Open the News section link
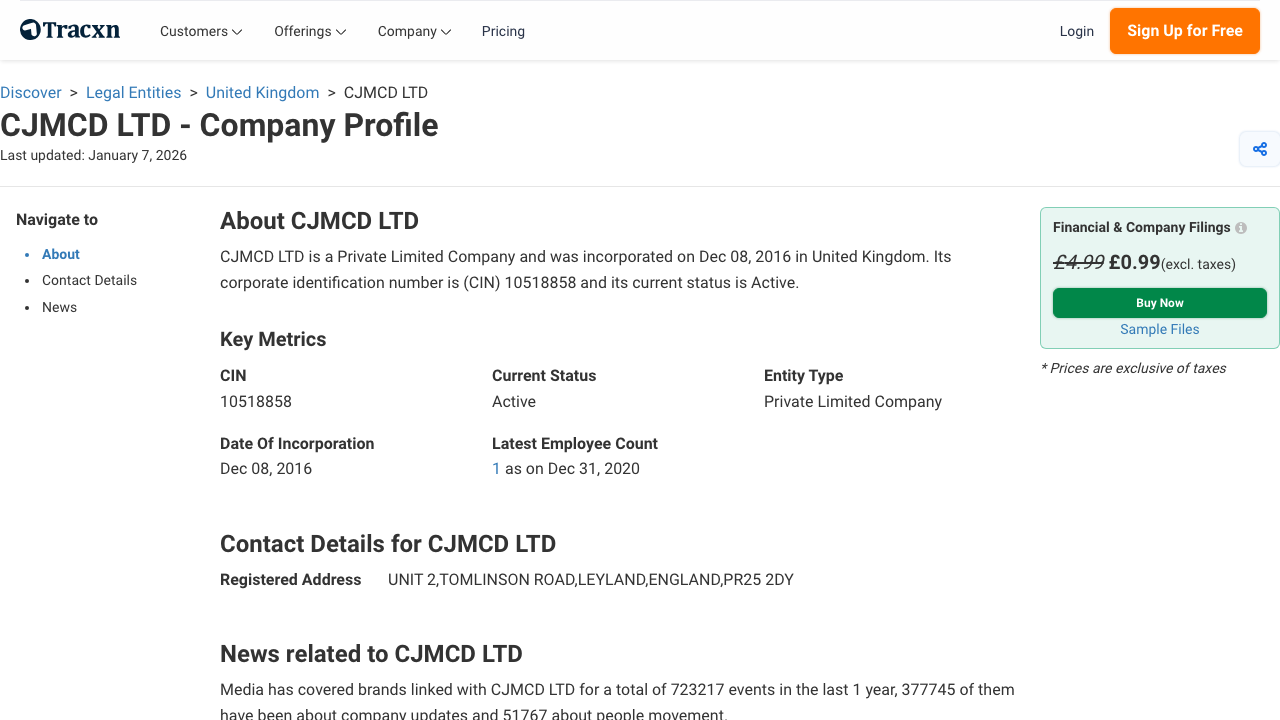The width and height of the screenshot is (1280, 720). 59,307
